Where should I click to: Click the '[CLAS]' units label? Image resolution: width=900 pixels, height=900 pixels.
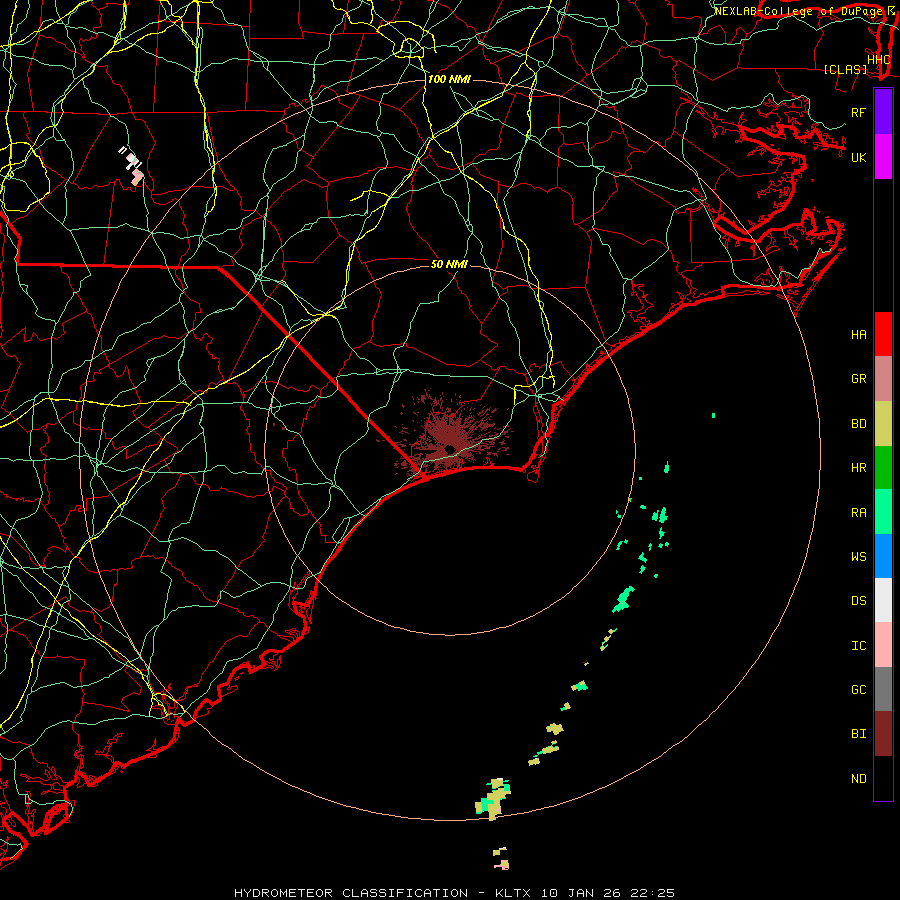[845, 69]
